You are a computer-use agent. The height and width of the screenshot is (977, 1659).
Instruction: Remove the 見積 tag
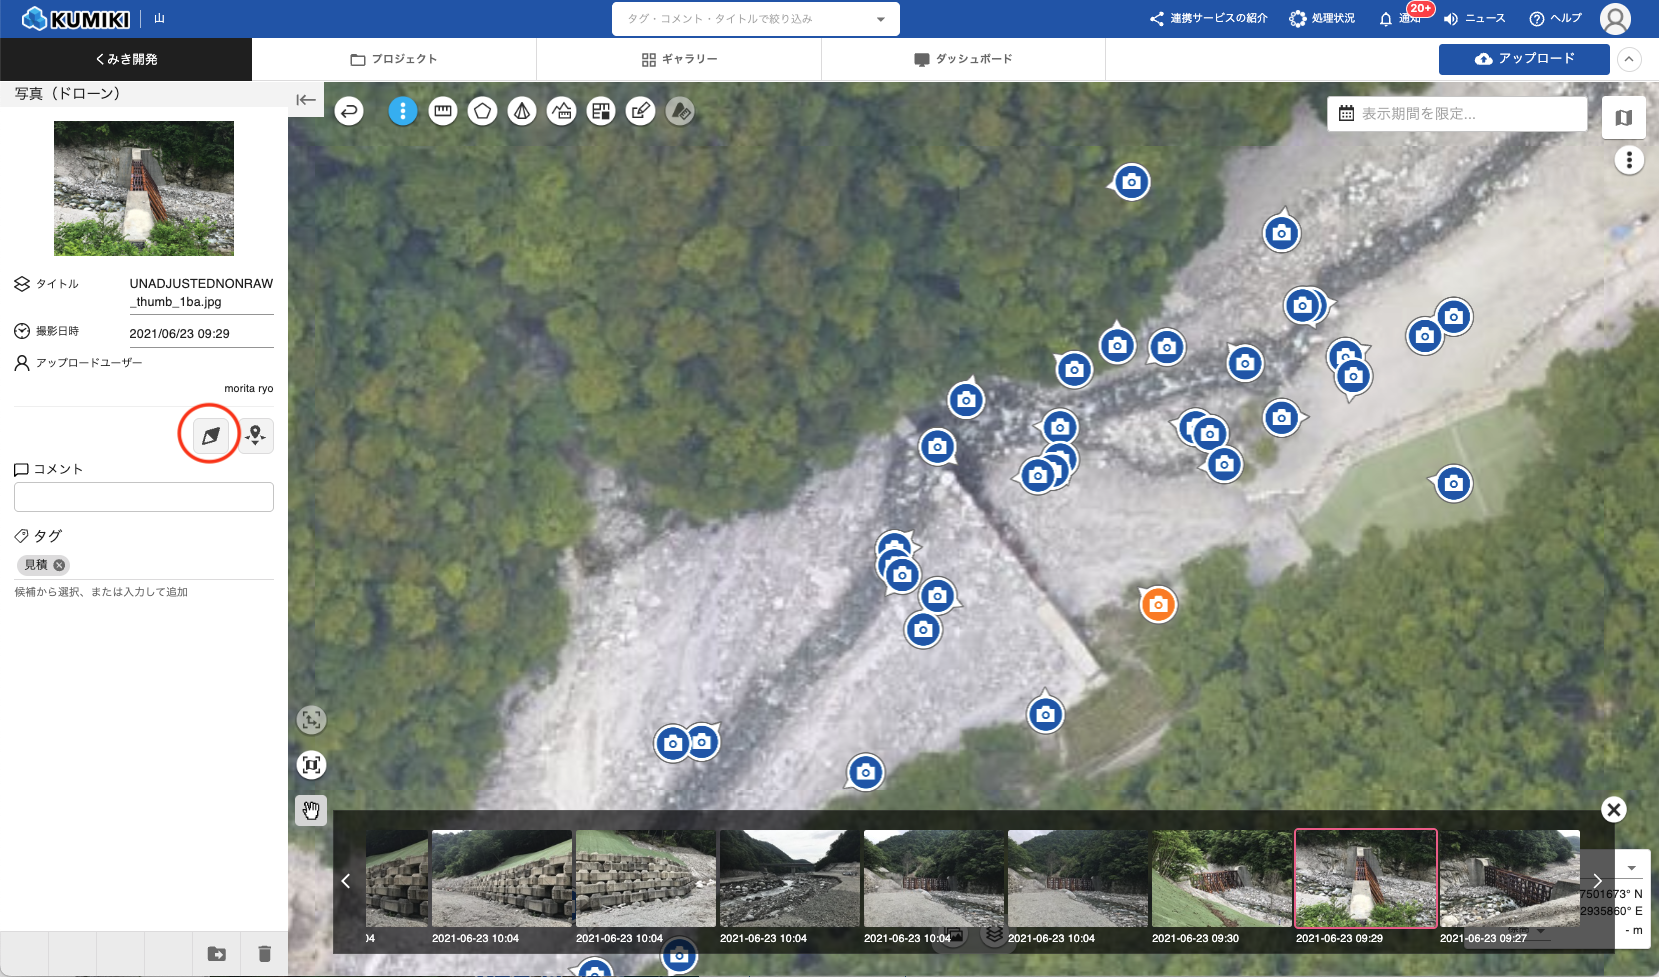pyautogui.click(x=60, y=565)
